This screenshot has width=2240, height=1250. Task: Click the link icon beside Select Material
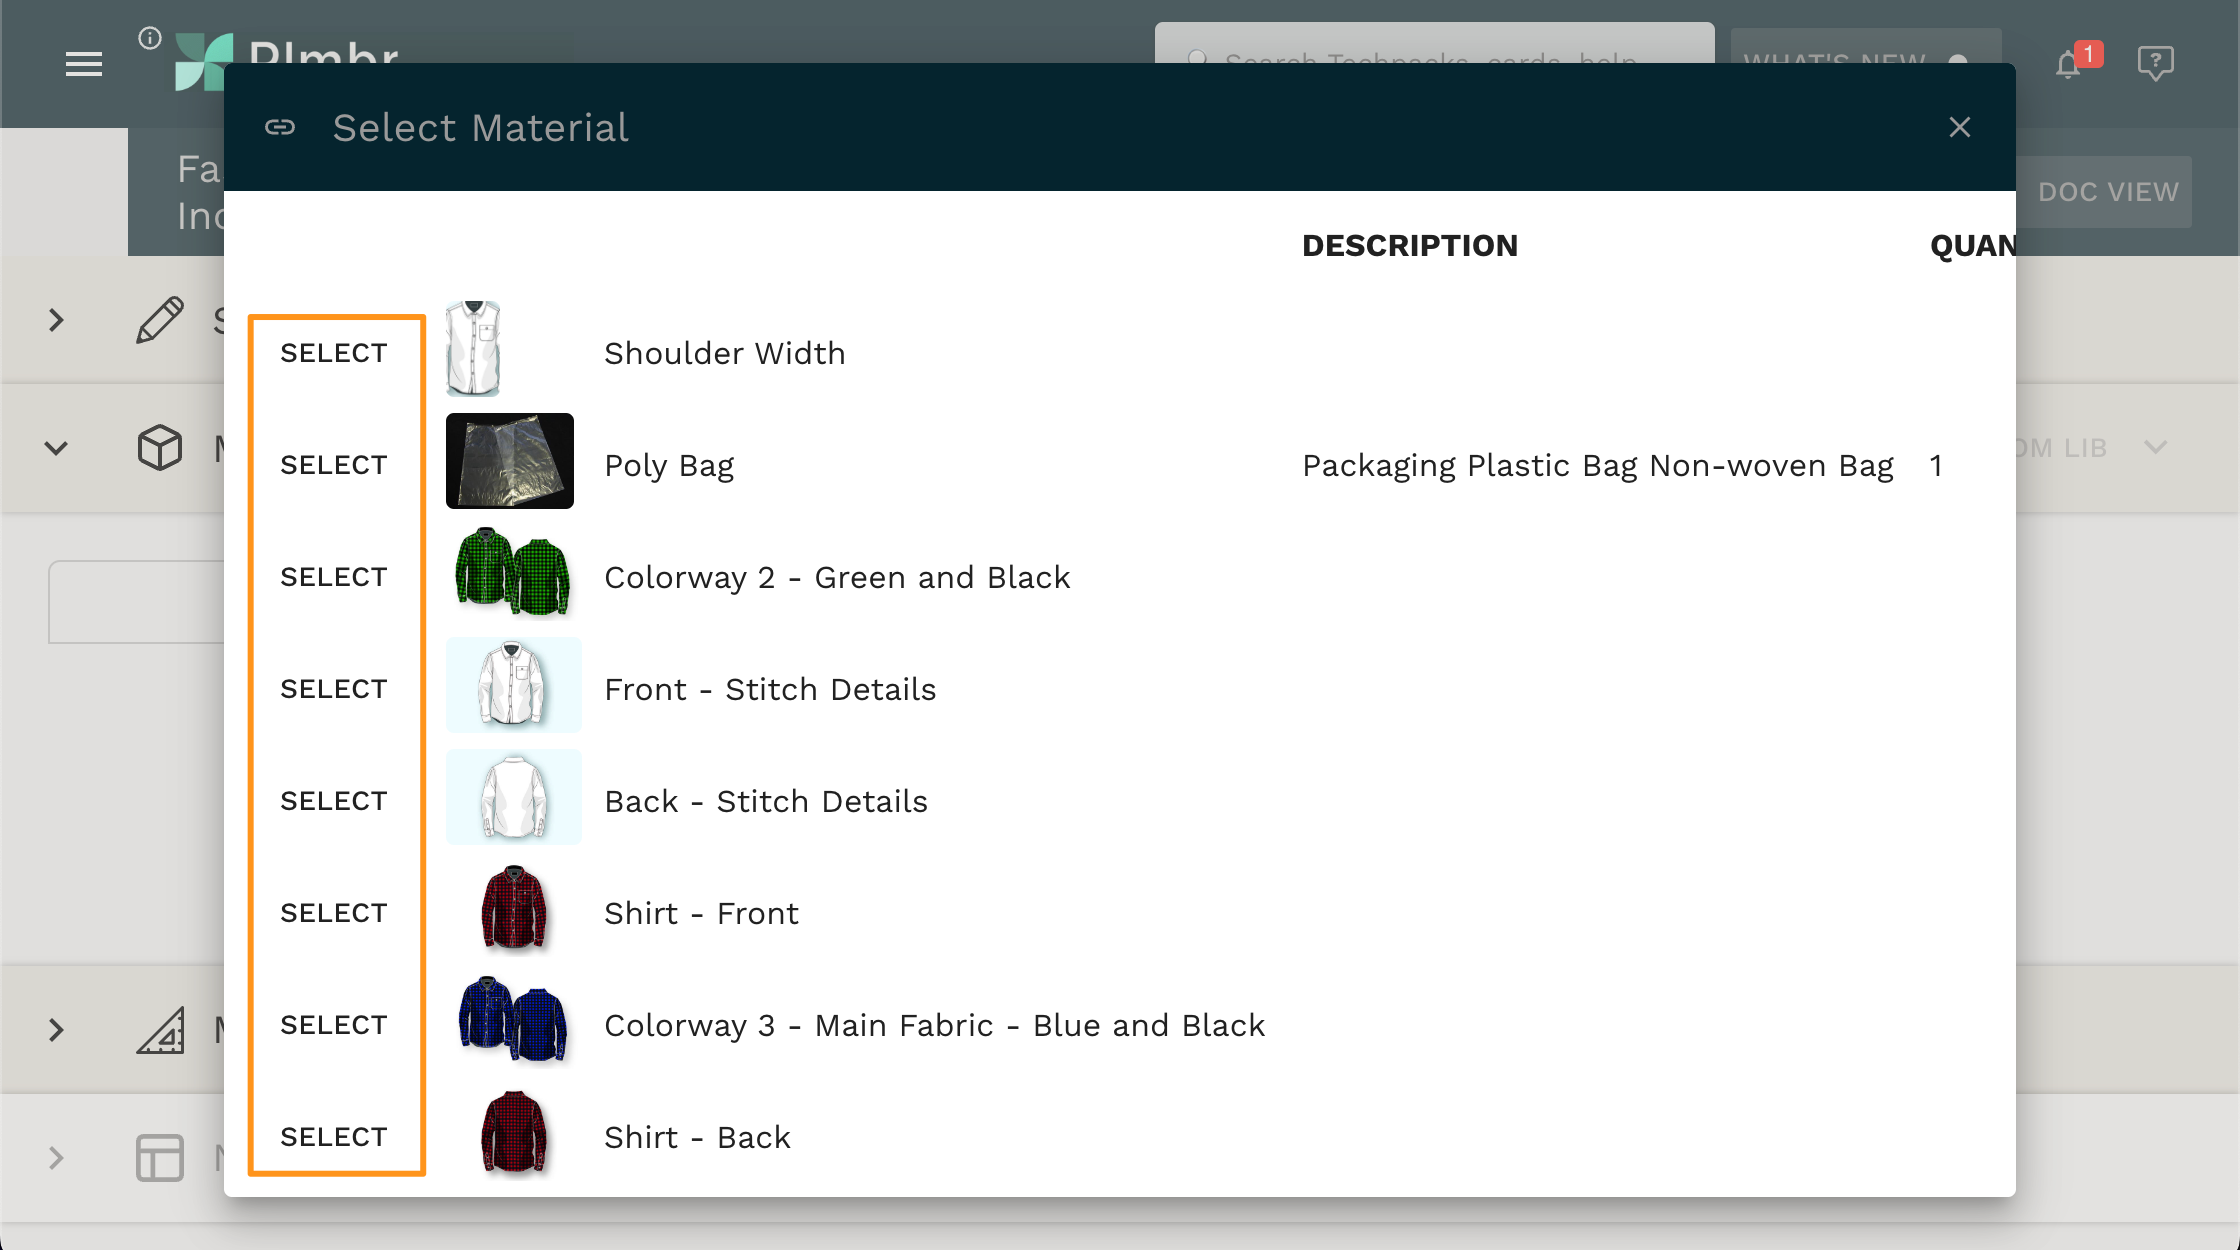280,127
